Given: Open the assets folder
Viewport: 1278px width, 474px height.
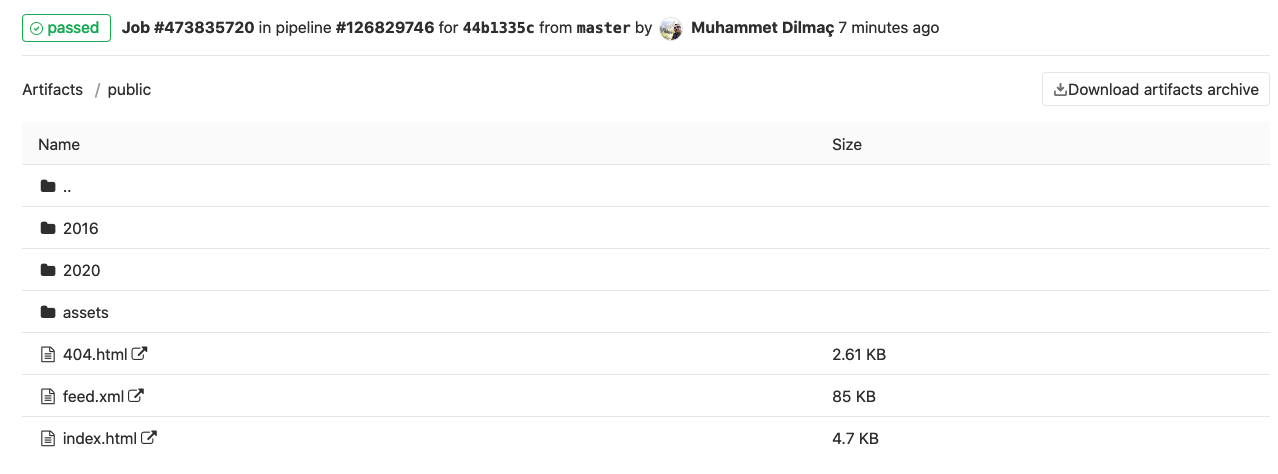Looking at the screenshot, I should (86, 312).
